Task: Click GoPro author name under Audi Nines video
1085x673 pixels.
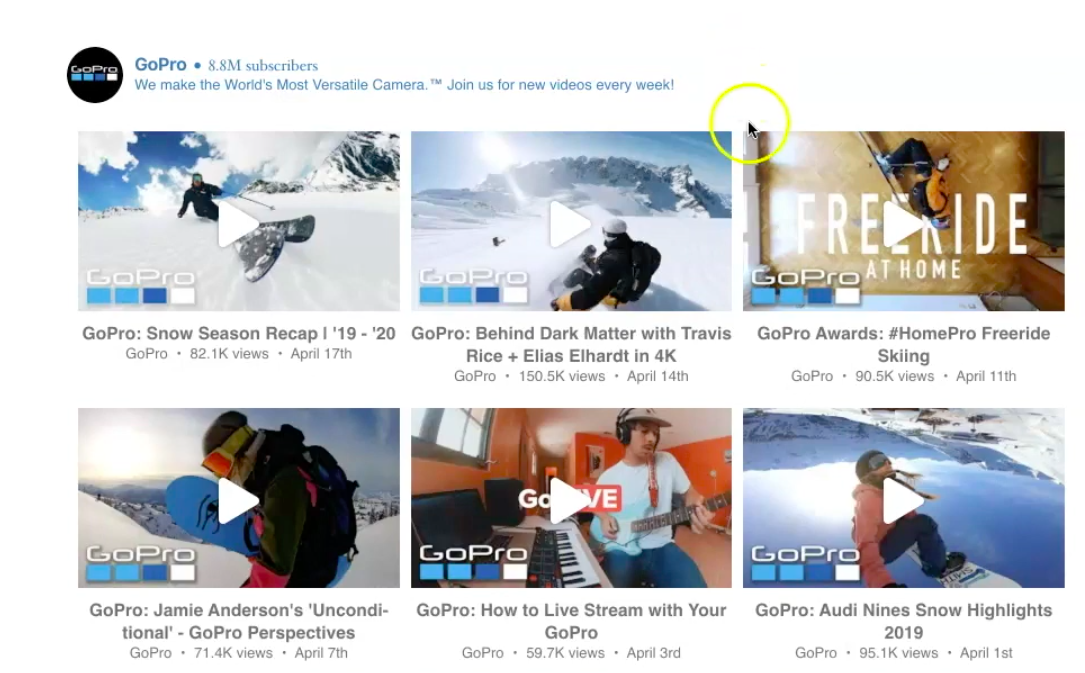Action: pyautogui.click(x=816, y=653)
